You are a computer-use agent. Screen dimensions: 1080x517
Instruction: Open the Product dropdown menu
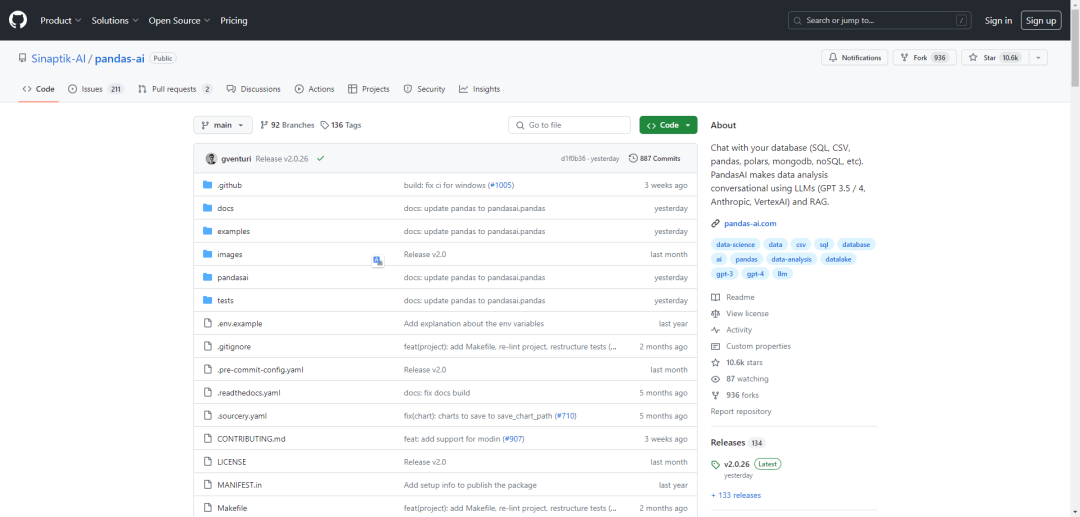(61, 21)
